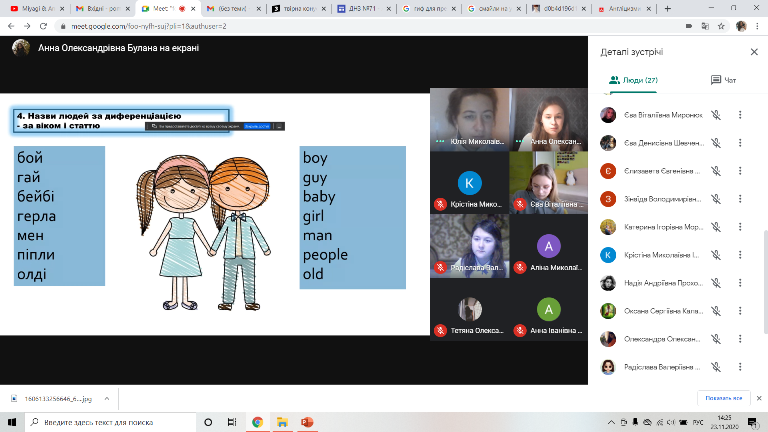Open a new browser tab
This screenshot has width=768, height=432.
[x=669, y=7]
